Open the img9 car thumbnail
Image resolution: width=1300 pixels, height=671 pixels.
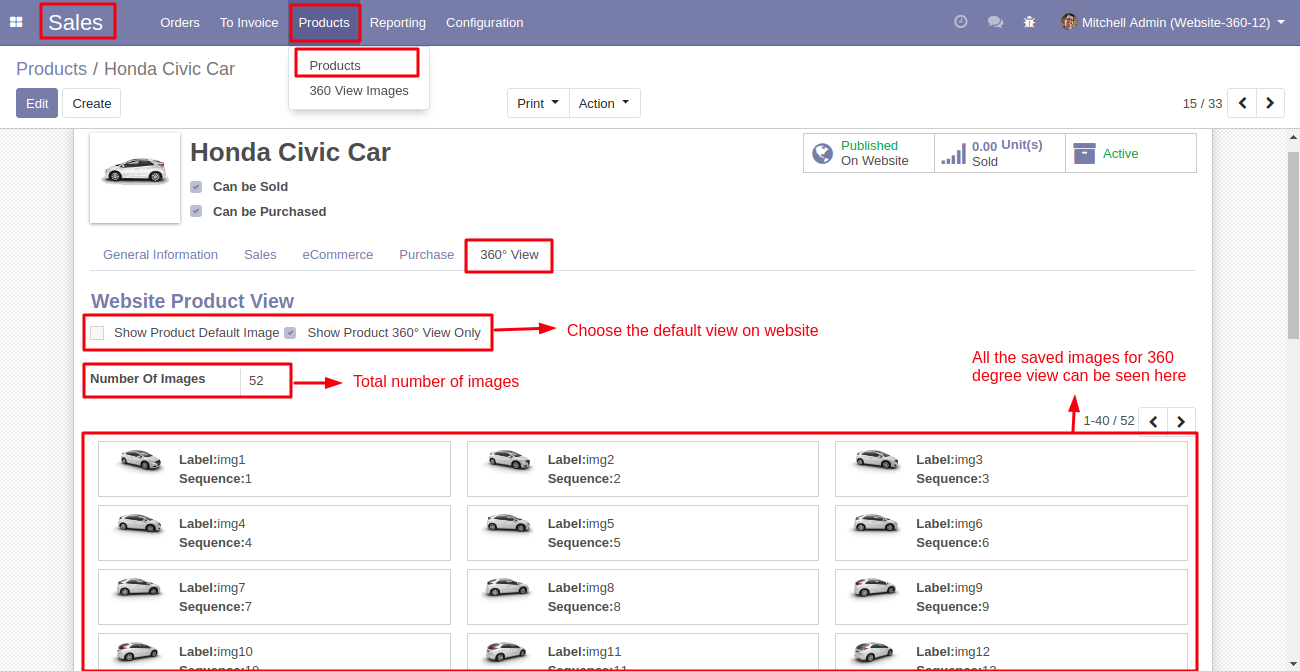coord(877,587)
